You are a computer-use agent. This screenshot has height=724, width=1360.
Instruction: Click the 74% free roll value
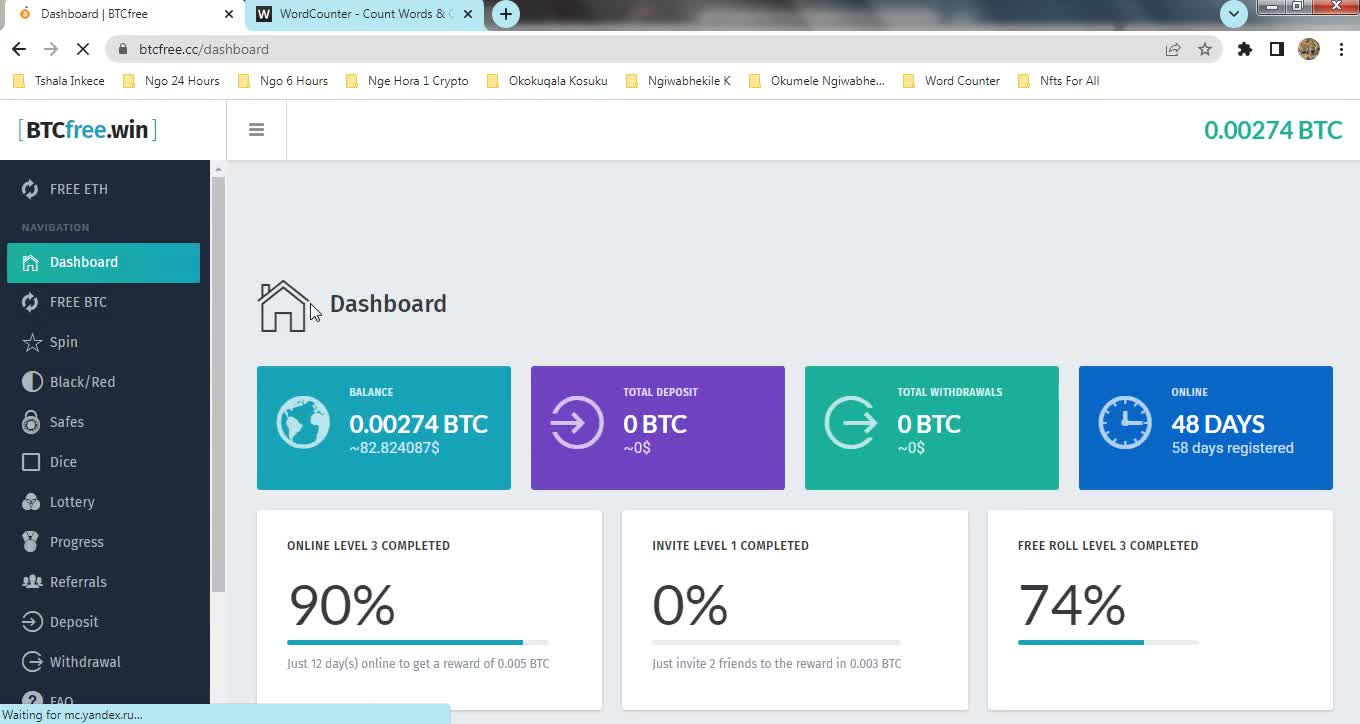coord(1072,605)
